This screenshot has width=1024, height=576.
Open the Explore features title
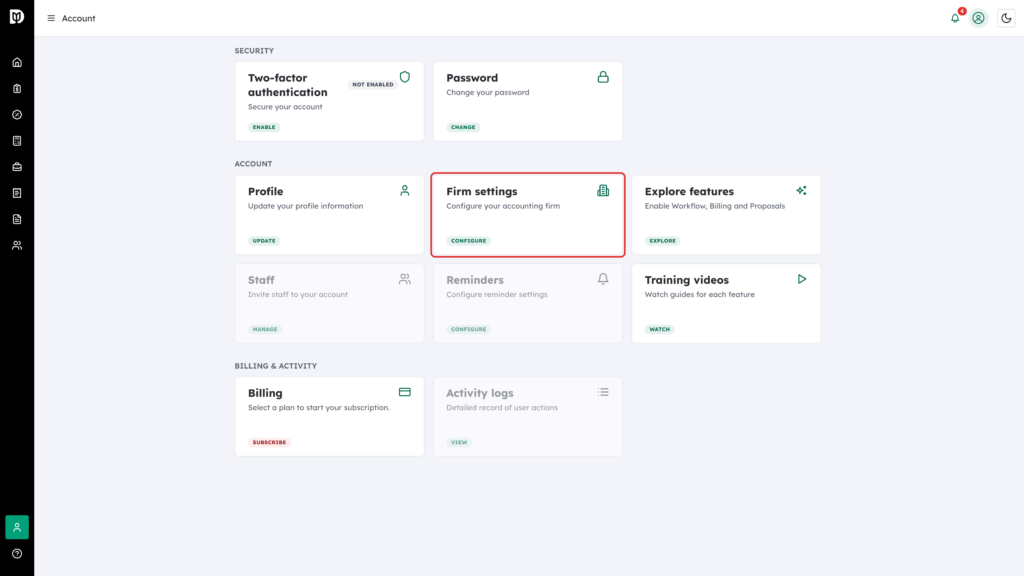tap(689, 191)
